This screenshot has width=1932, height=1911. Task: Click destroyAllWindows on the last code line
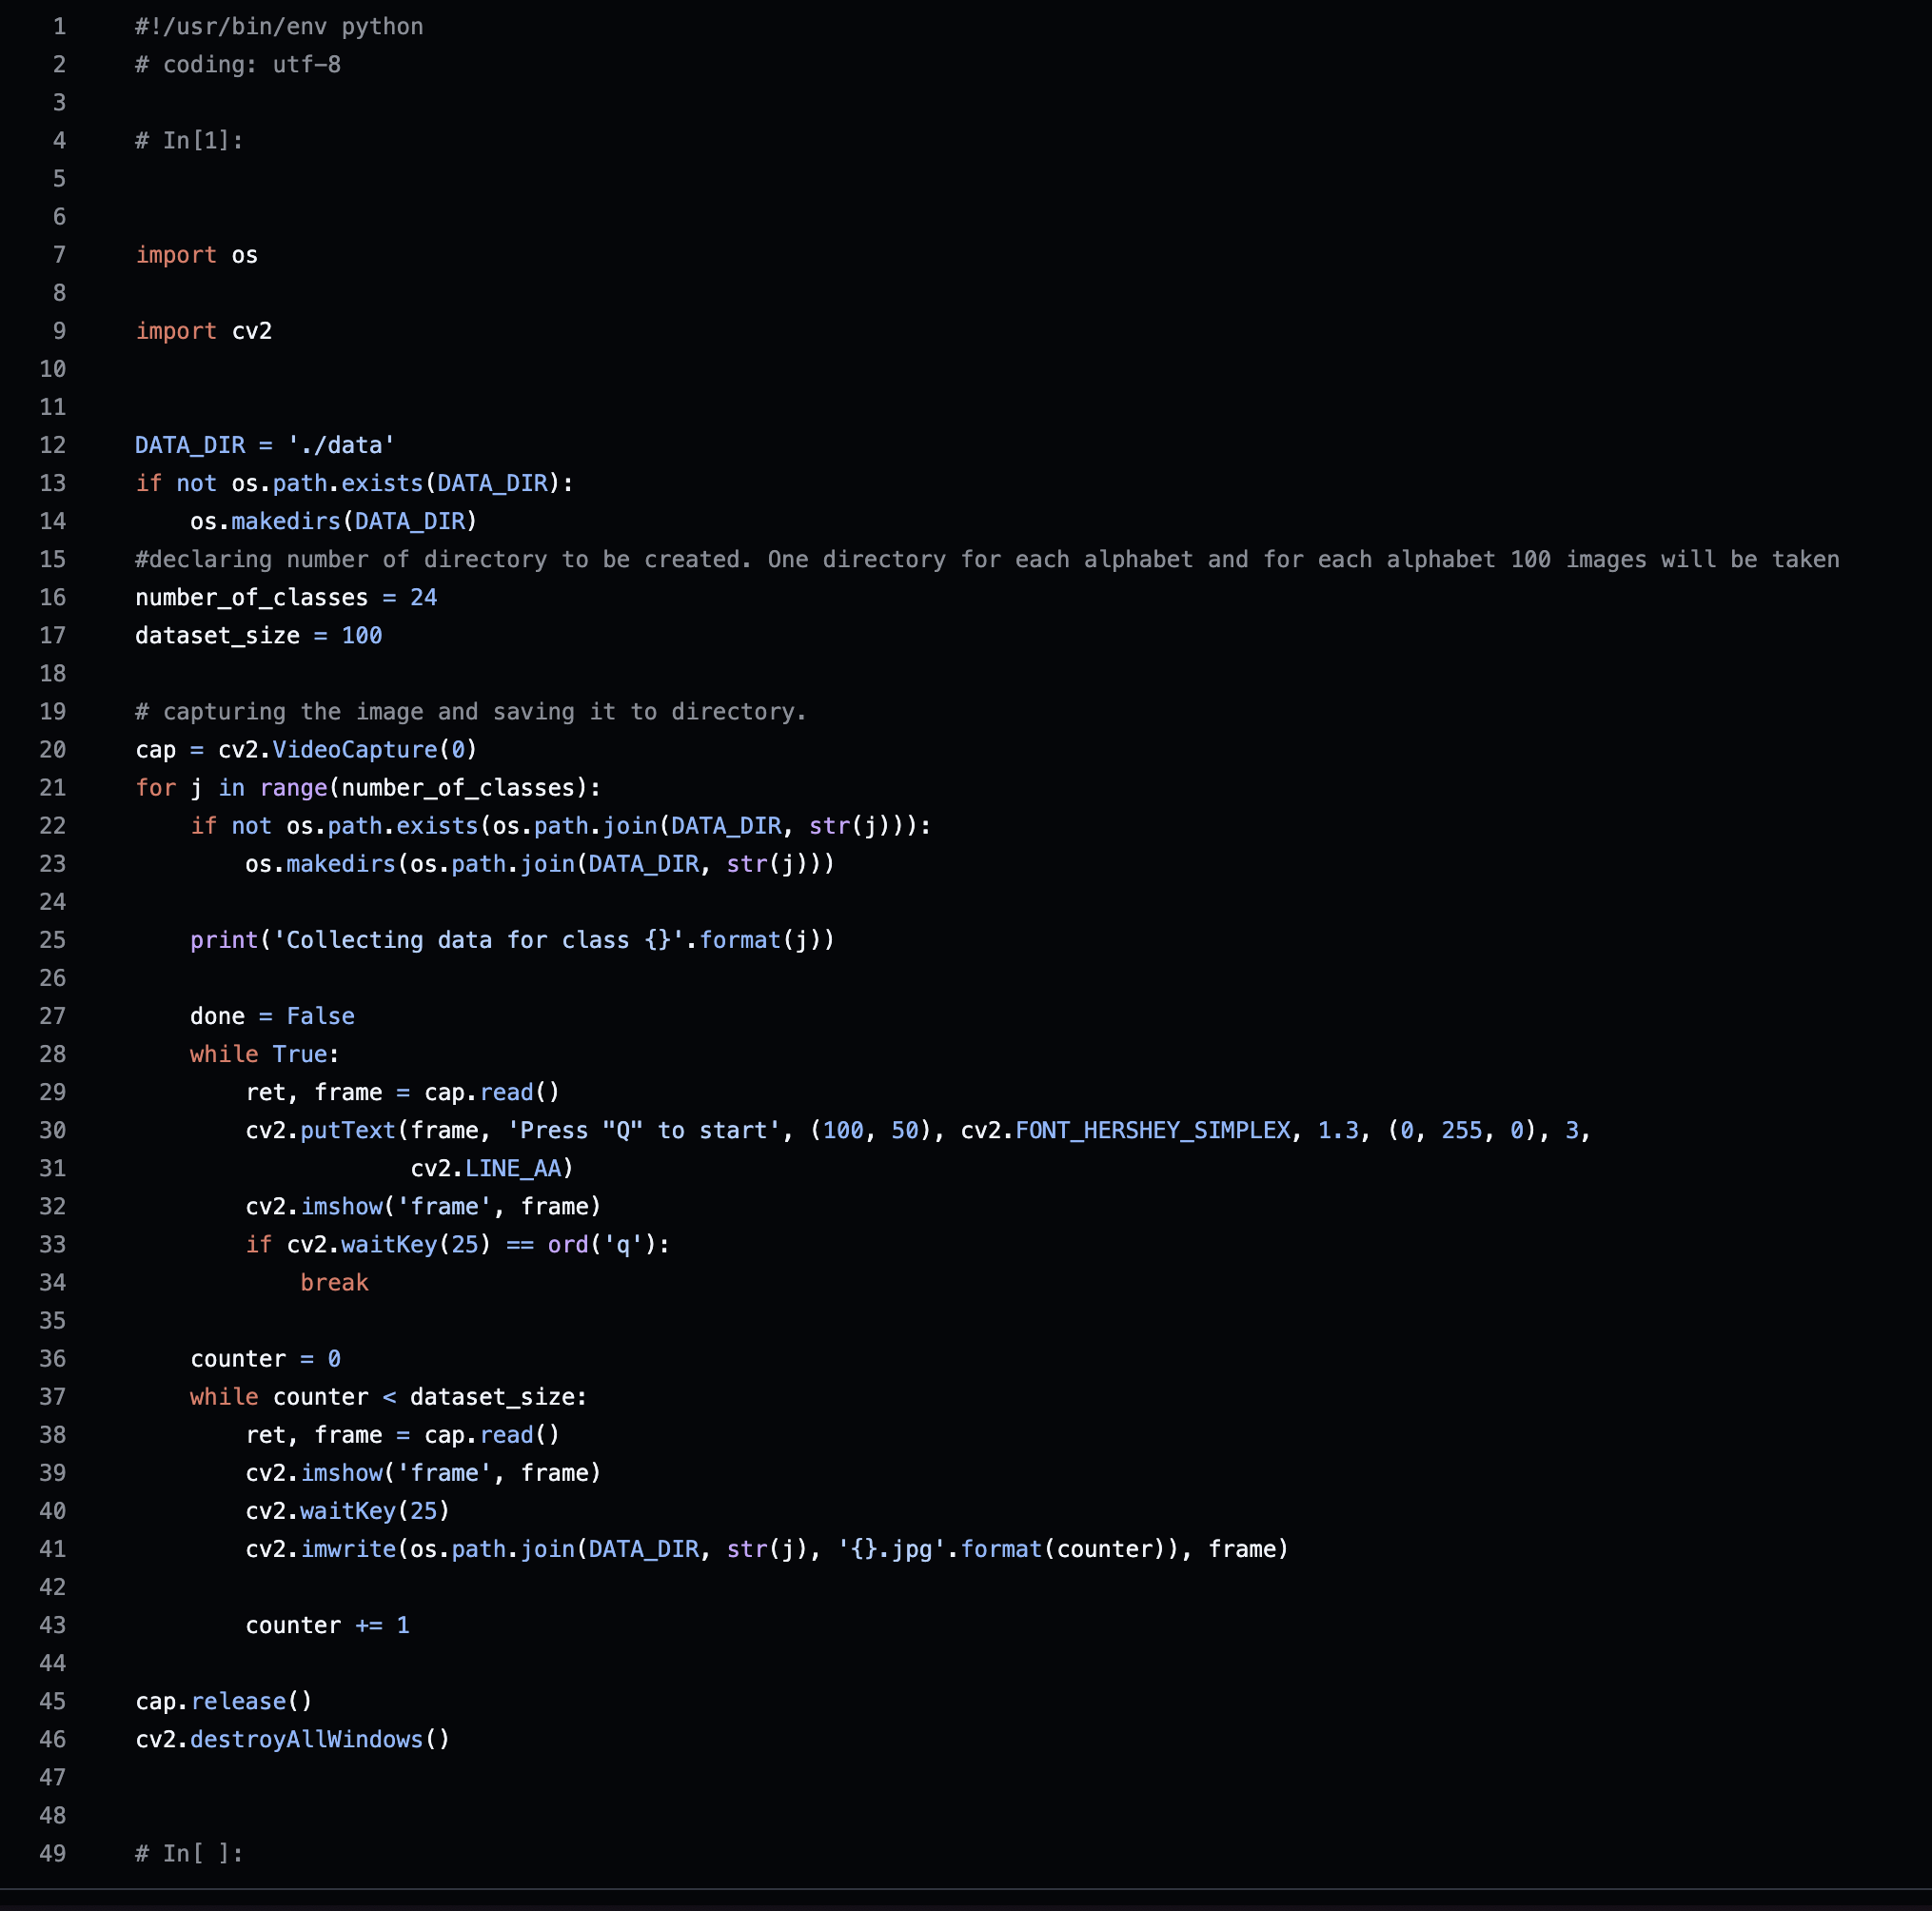[x=306, y=1739]
